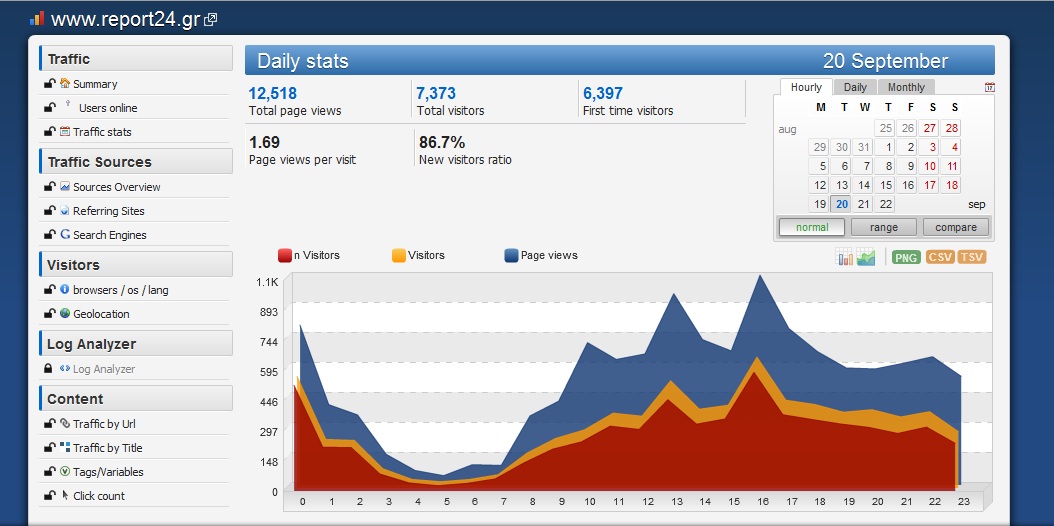
Task: Select the normal calendar mode
Action: 811,227
